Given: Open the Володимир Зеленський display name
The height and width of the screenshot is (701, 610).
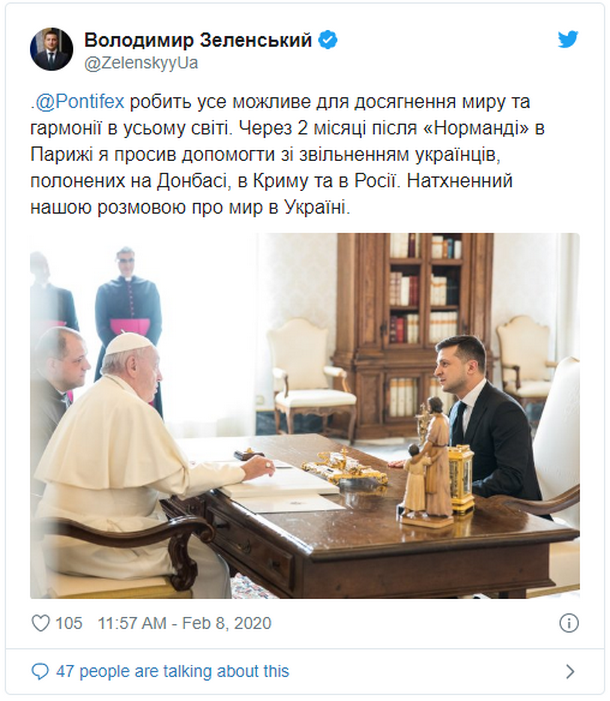Looking at the screenshot, I should [x=198, y=40].
